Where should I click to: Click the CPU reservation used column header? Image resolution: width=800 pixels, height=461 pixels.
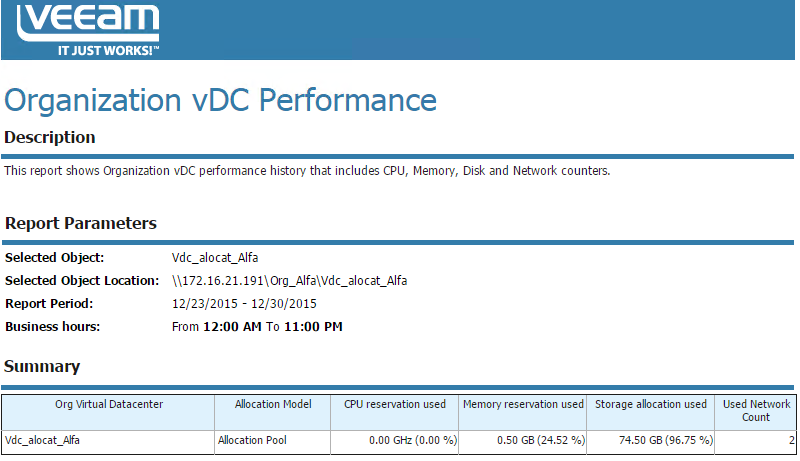[395, 404]
